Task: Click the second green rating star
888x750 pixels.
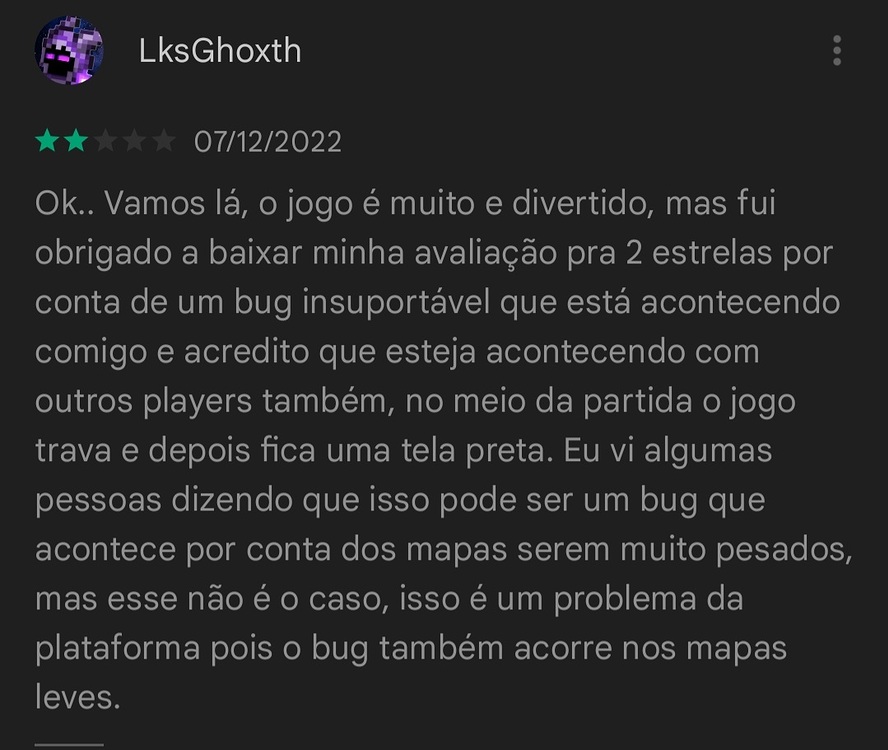Action: coord(76,141)
